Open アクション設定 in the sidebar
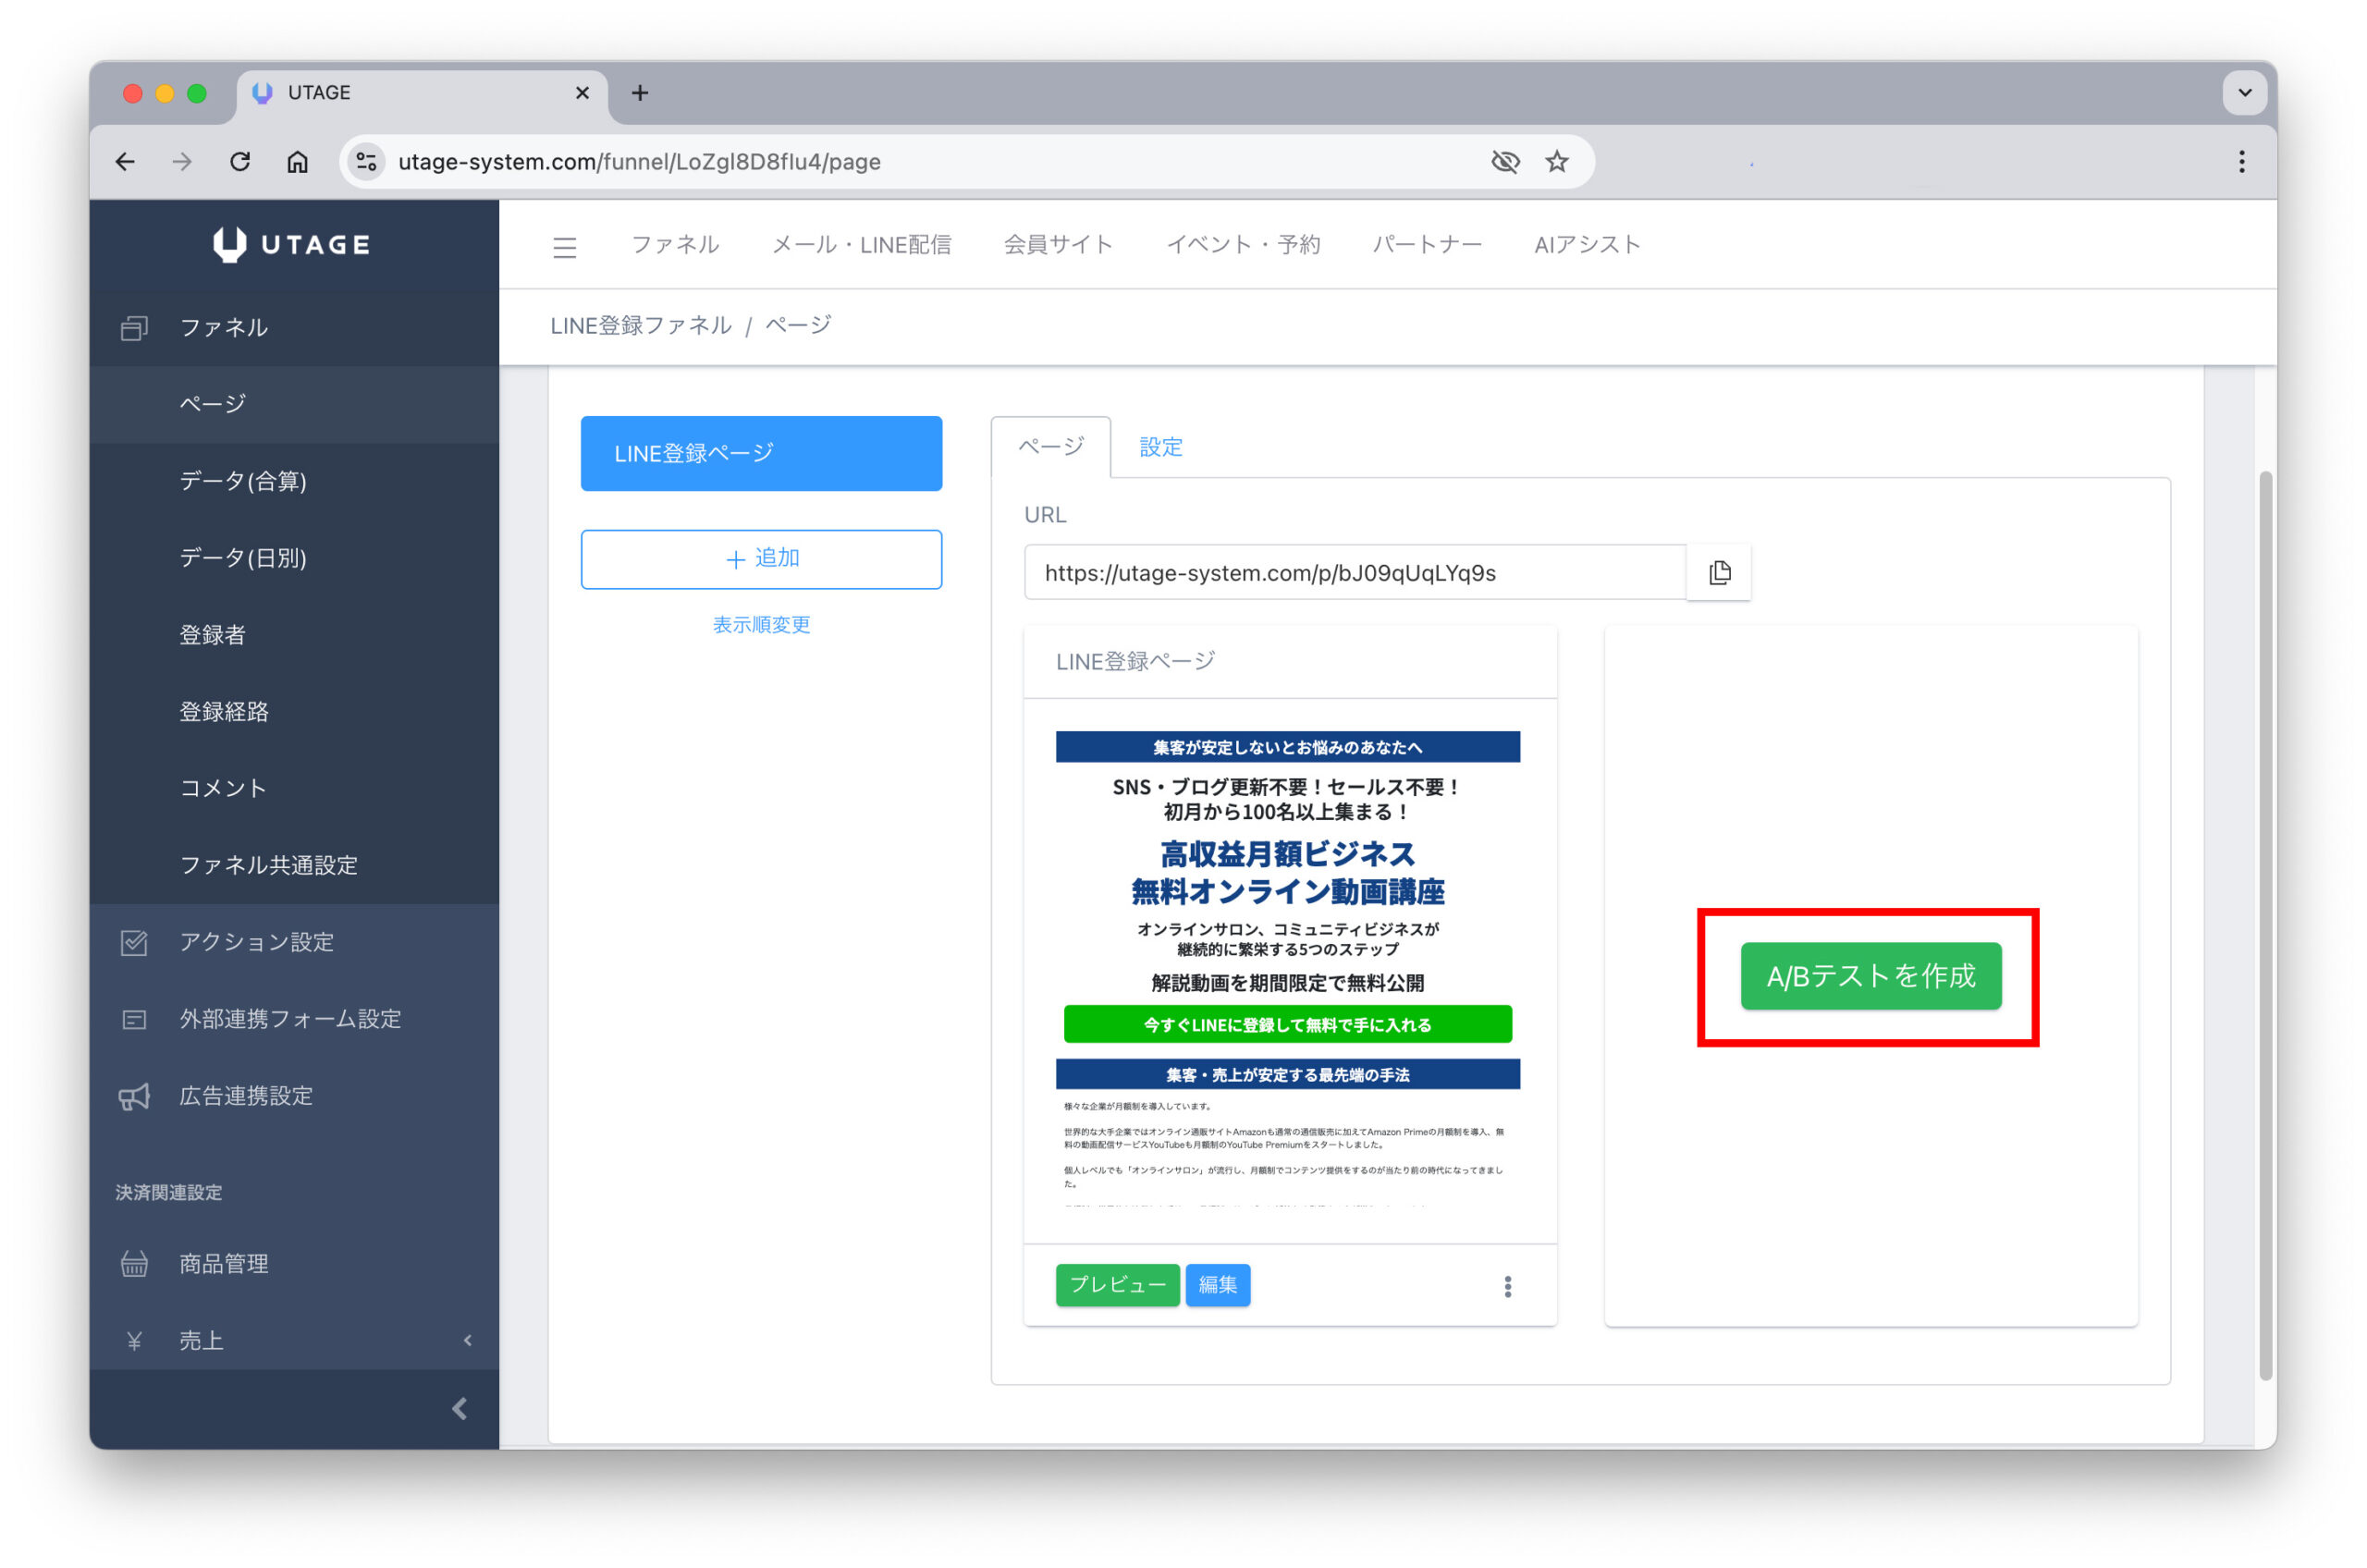The image size is (2367, 1568). click(294, 942)
